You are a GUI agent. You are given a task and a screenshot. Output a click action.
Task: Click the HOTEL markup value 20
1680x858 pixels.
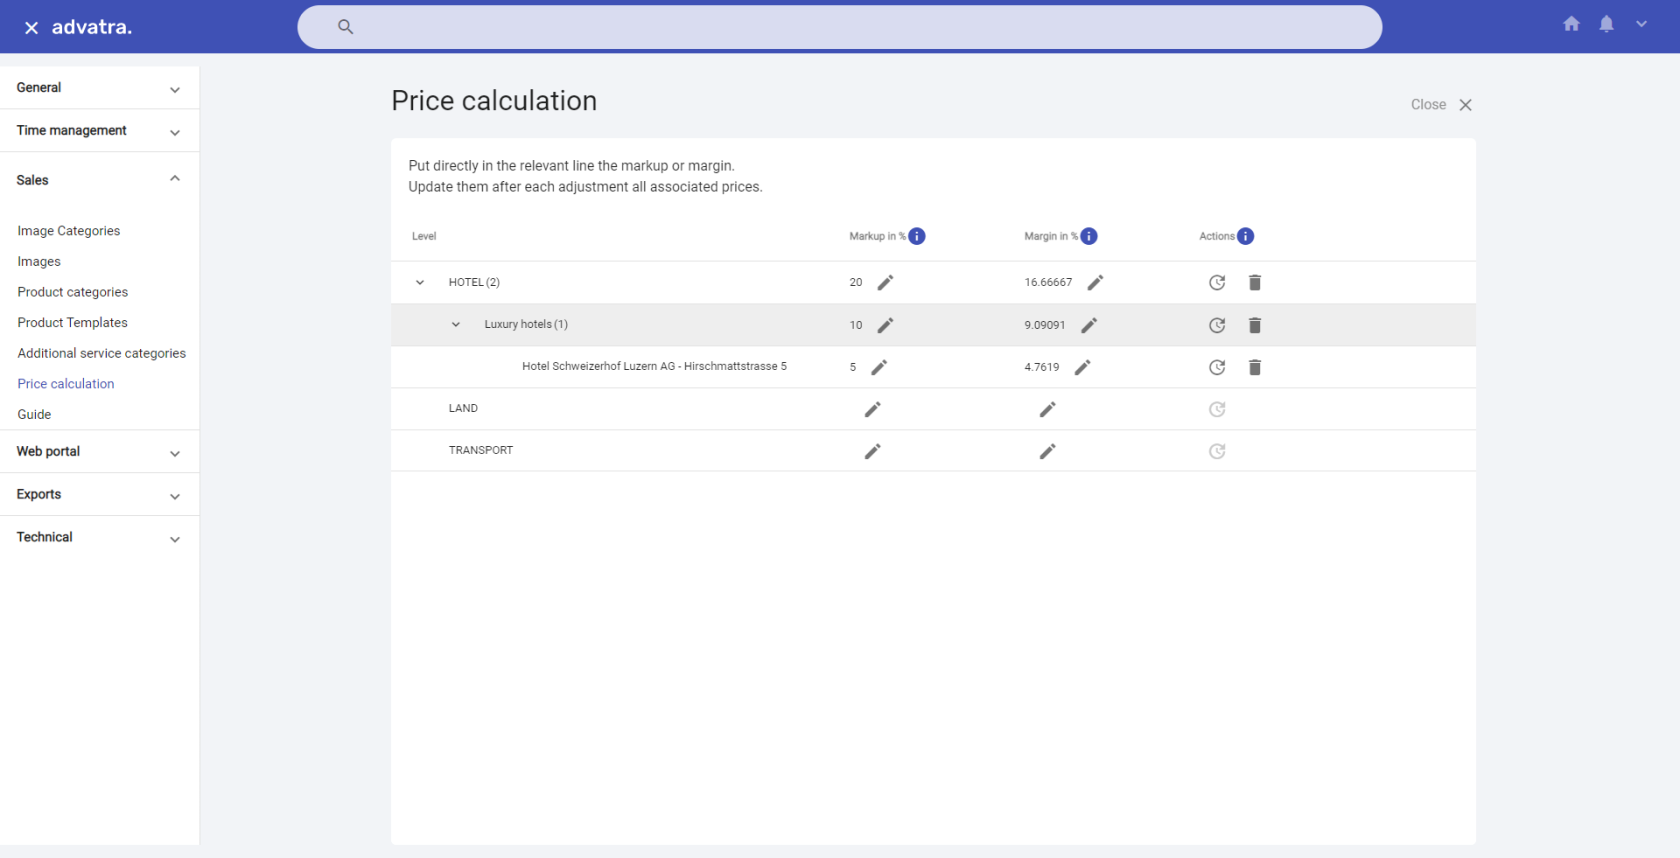pos(856,283)
